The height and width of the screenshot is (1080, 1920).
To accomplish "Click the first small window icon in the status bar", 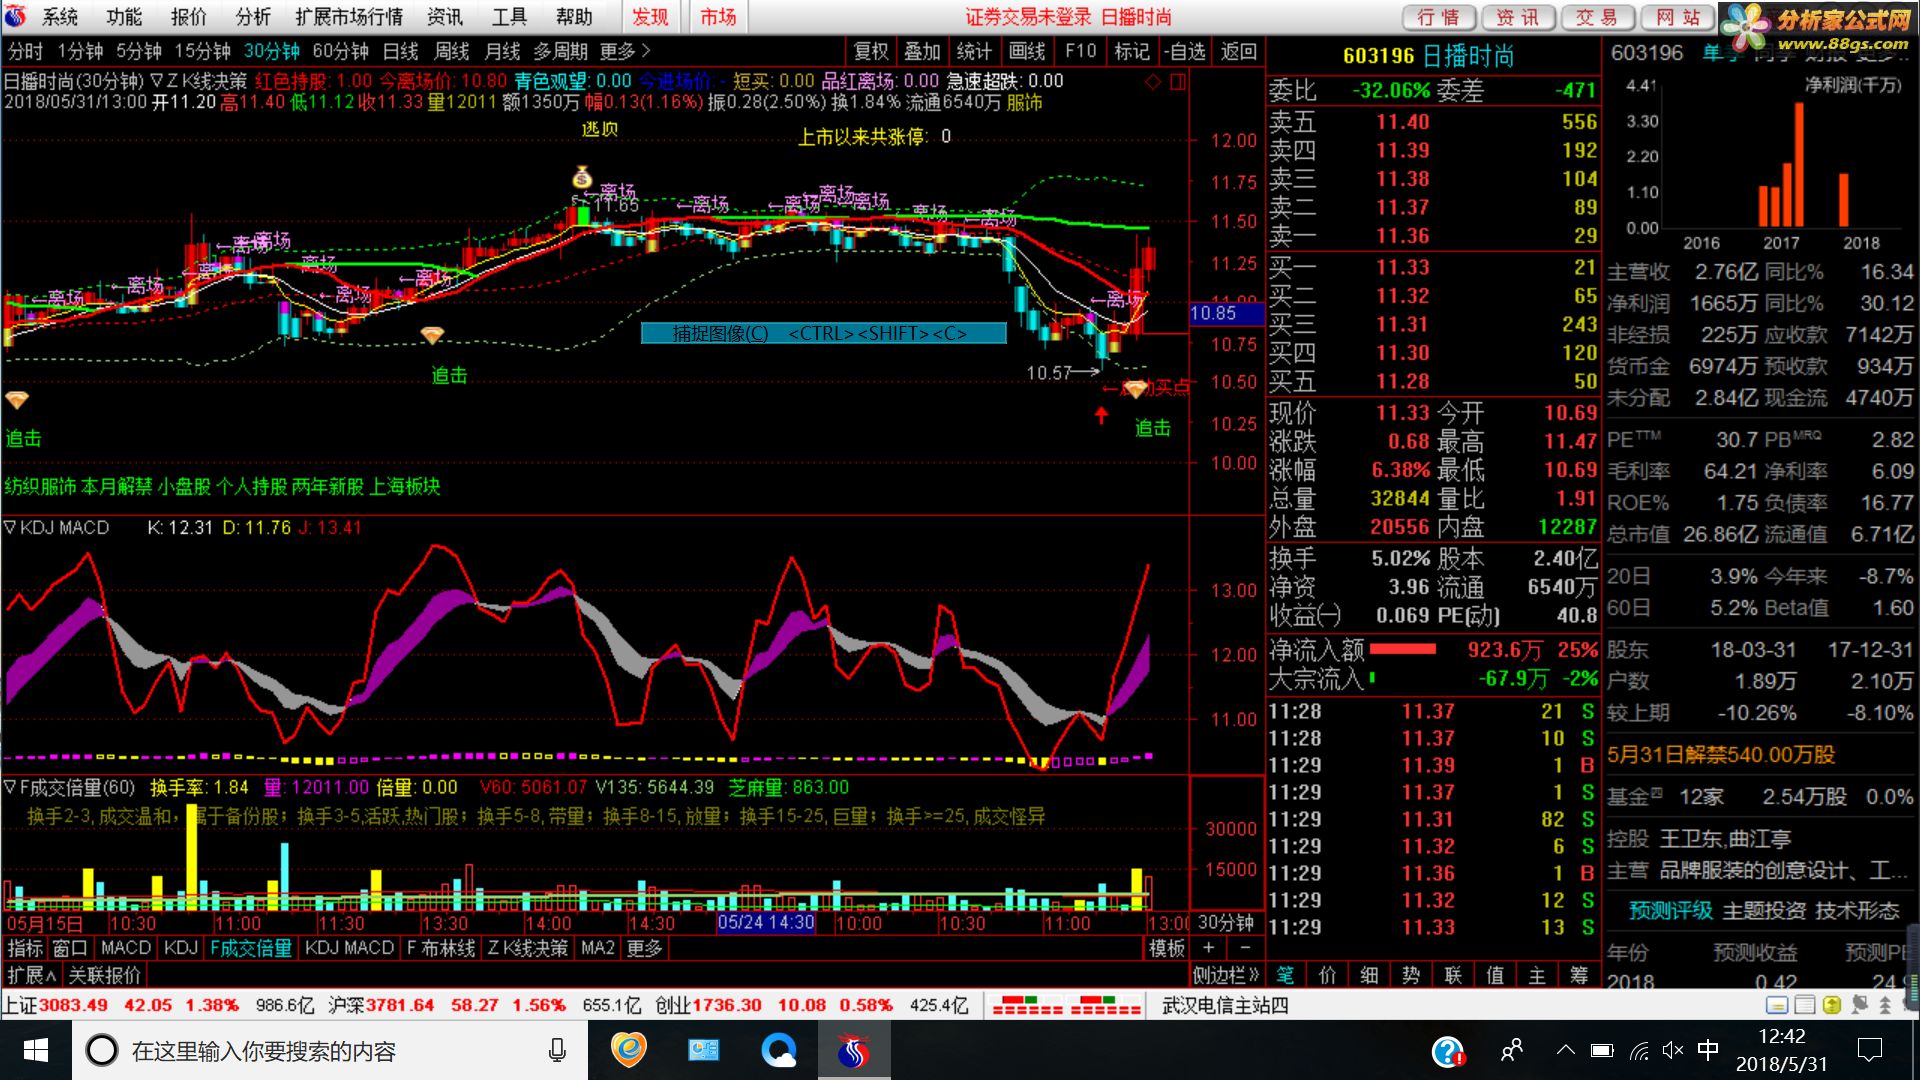I will 1777,1005.
